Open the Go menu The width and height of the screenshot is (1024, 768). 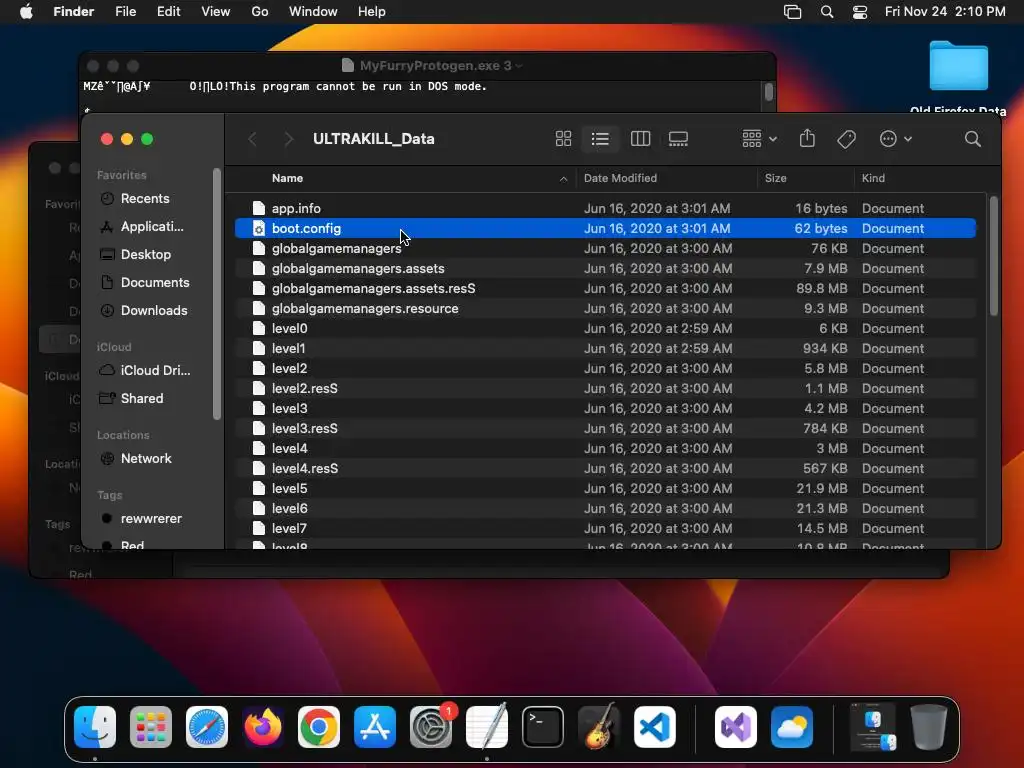[260, 12]
